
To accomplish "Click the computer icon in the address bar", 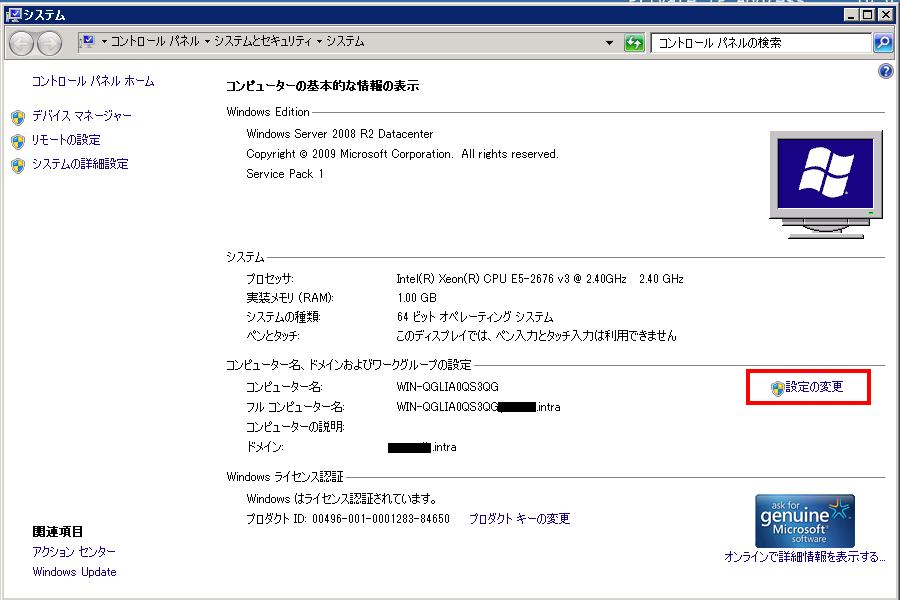I will pos(86,42).
